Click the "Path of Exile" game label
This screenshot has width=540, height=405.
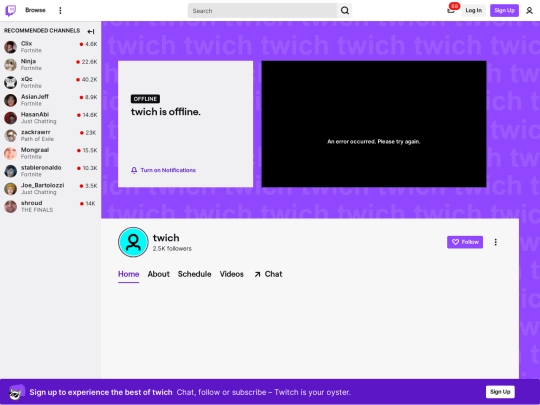tap(37, 139)
